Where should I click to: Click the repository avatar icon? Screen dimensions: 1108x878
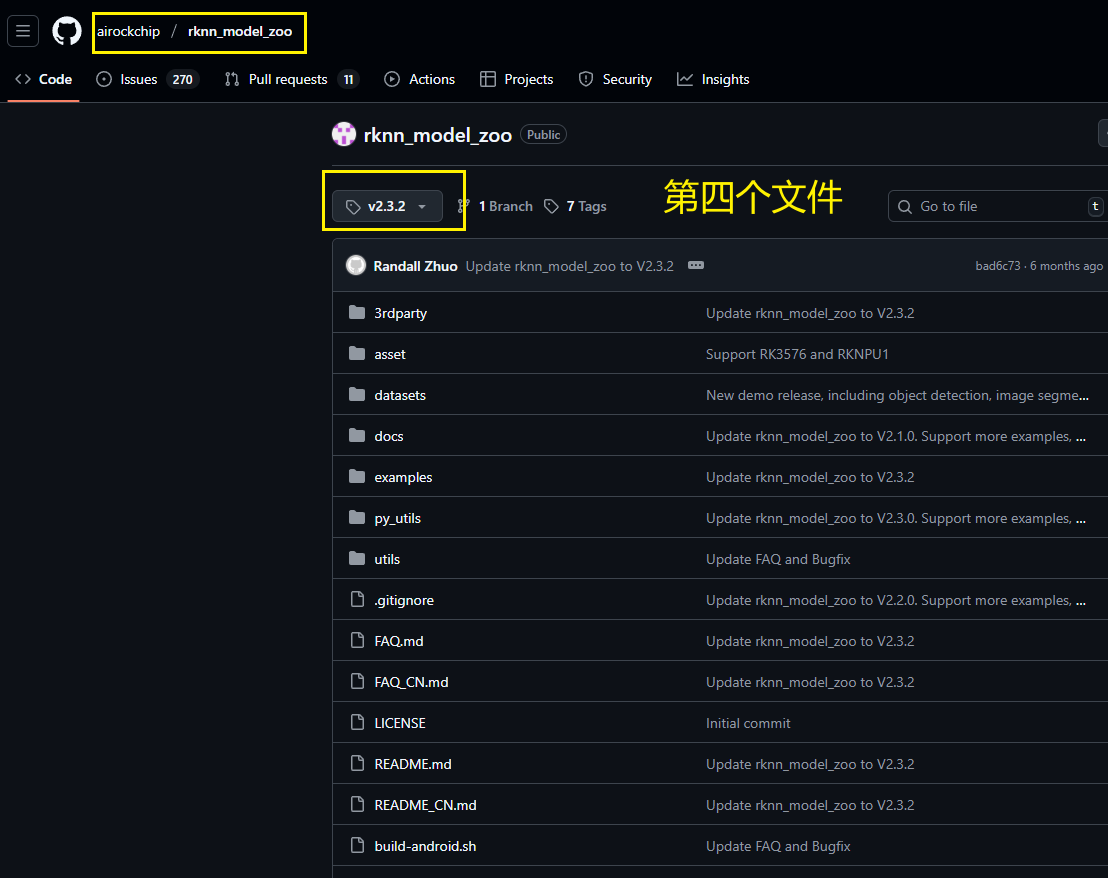[344, 134]
